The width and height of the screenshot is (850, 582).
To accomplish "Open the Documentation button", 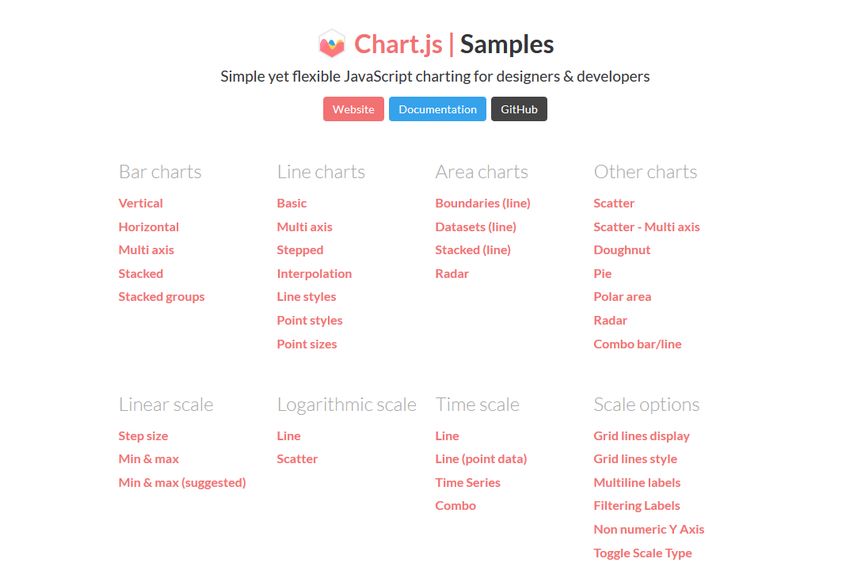I will (437, 109).
